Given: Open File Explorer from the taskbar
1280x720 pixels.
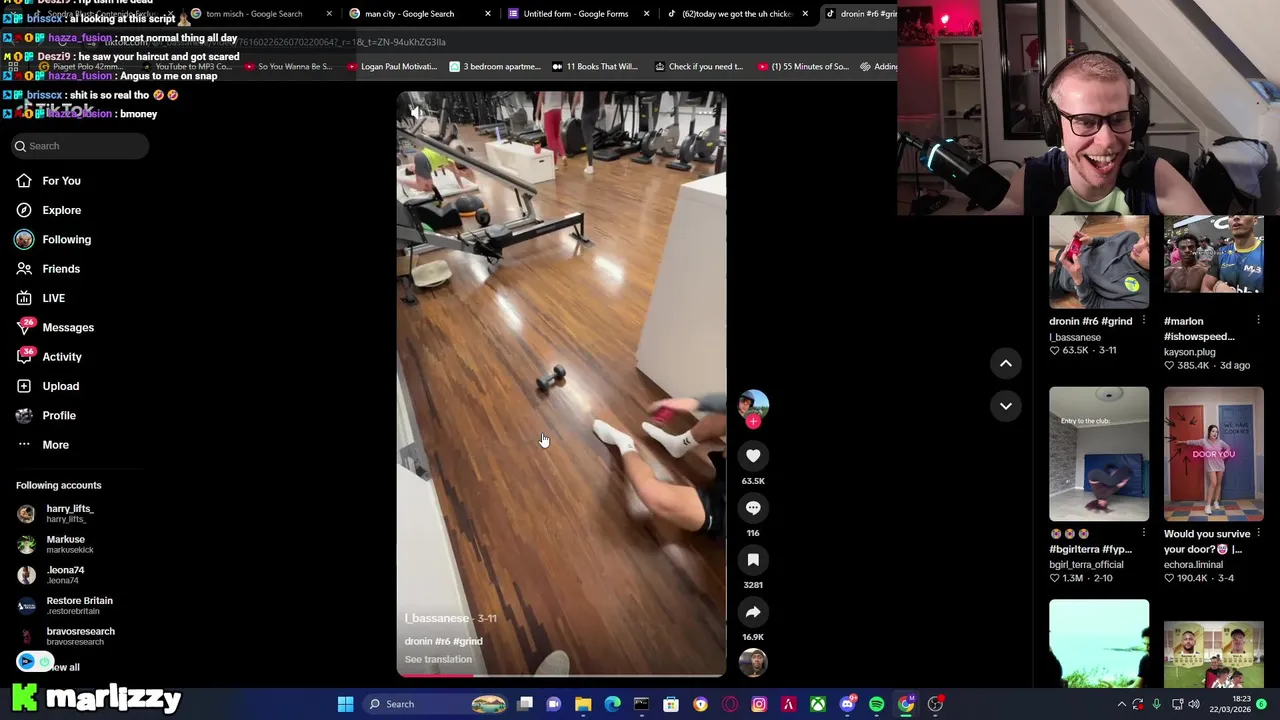Looking at the screenshot, I should (583, 704).
